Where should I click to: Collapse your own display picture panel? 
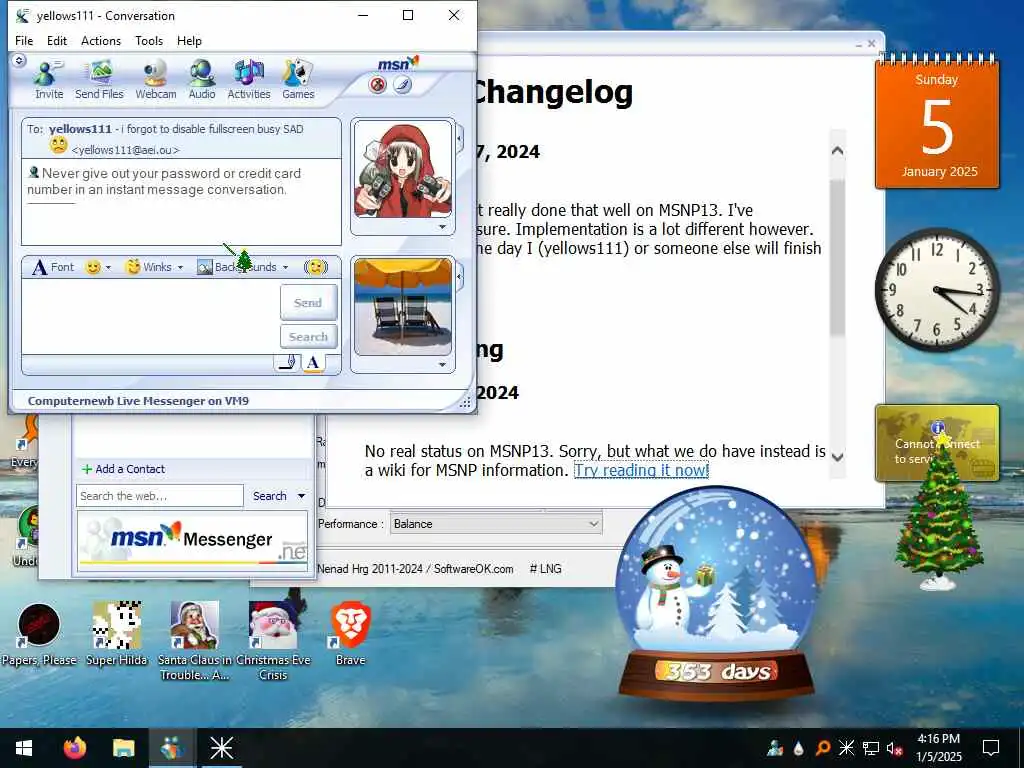click(x=460, y=277)
